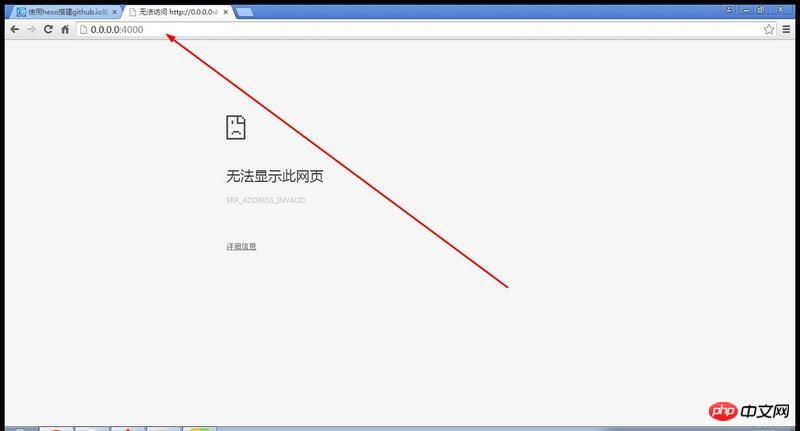Minimize the browser window
800x431 pixels.
(746, 10)
